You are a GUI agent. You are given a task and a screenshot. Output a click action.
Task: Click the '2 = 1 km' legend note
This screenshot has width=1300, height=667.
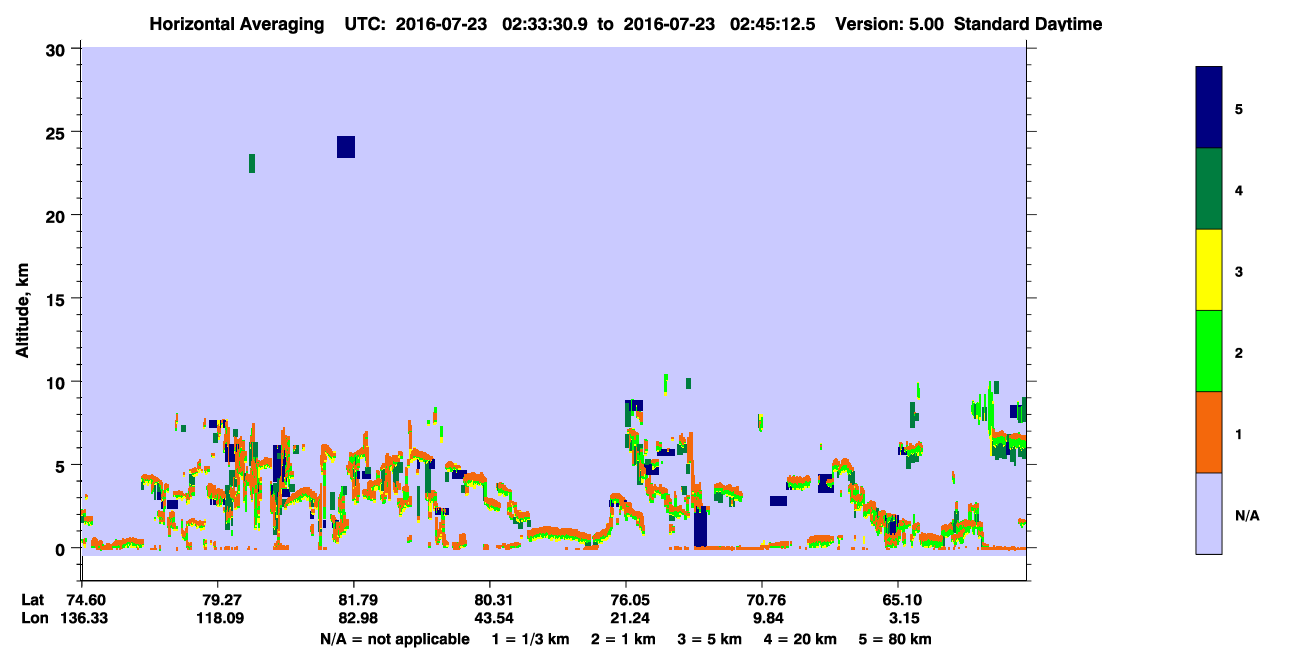coord(624,639)
